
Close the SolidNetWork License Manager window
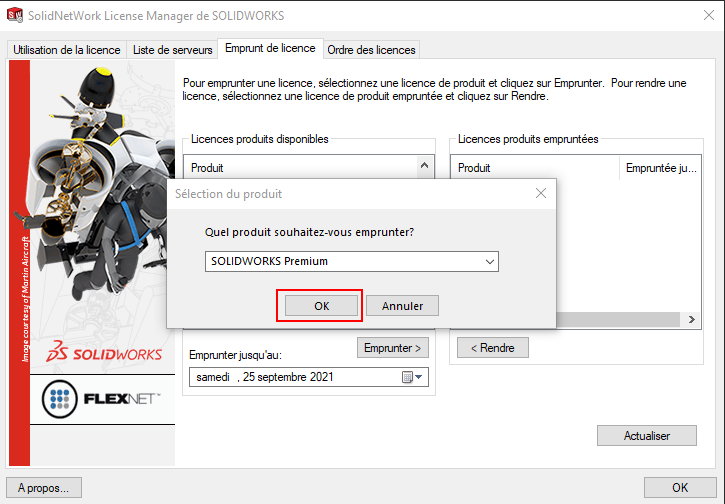tap(708, 15)
